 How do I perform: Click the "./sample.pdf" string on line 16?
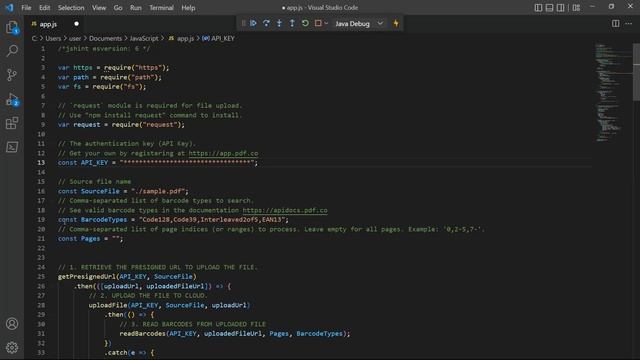click(x=158, y=191)
